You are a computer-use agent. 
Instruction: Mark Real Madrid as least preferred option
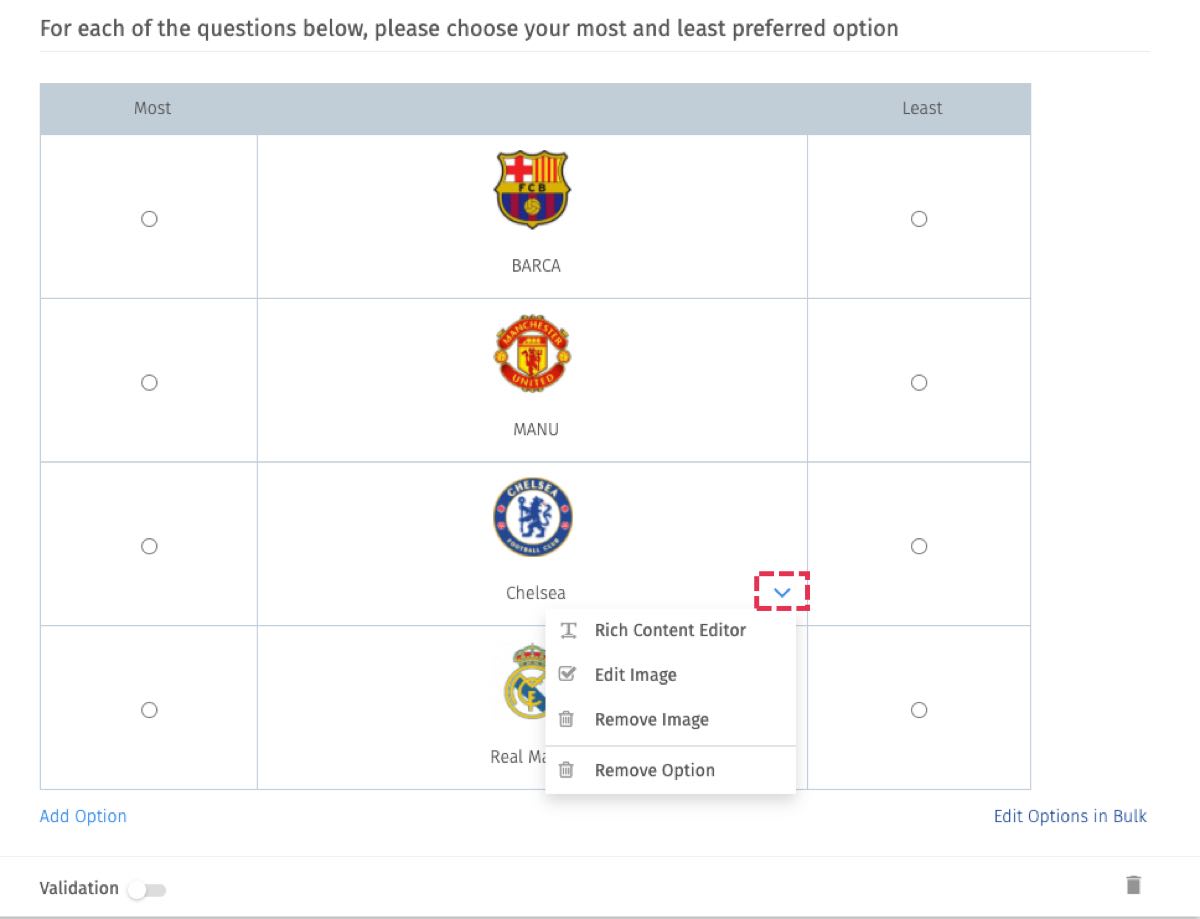pos(919,710)
